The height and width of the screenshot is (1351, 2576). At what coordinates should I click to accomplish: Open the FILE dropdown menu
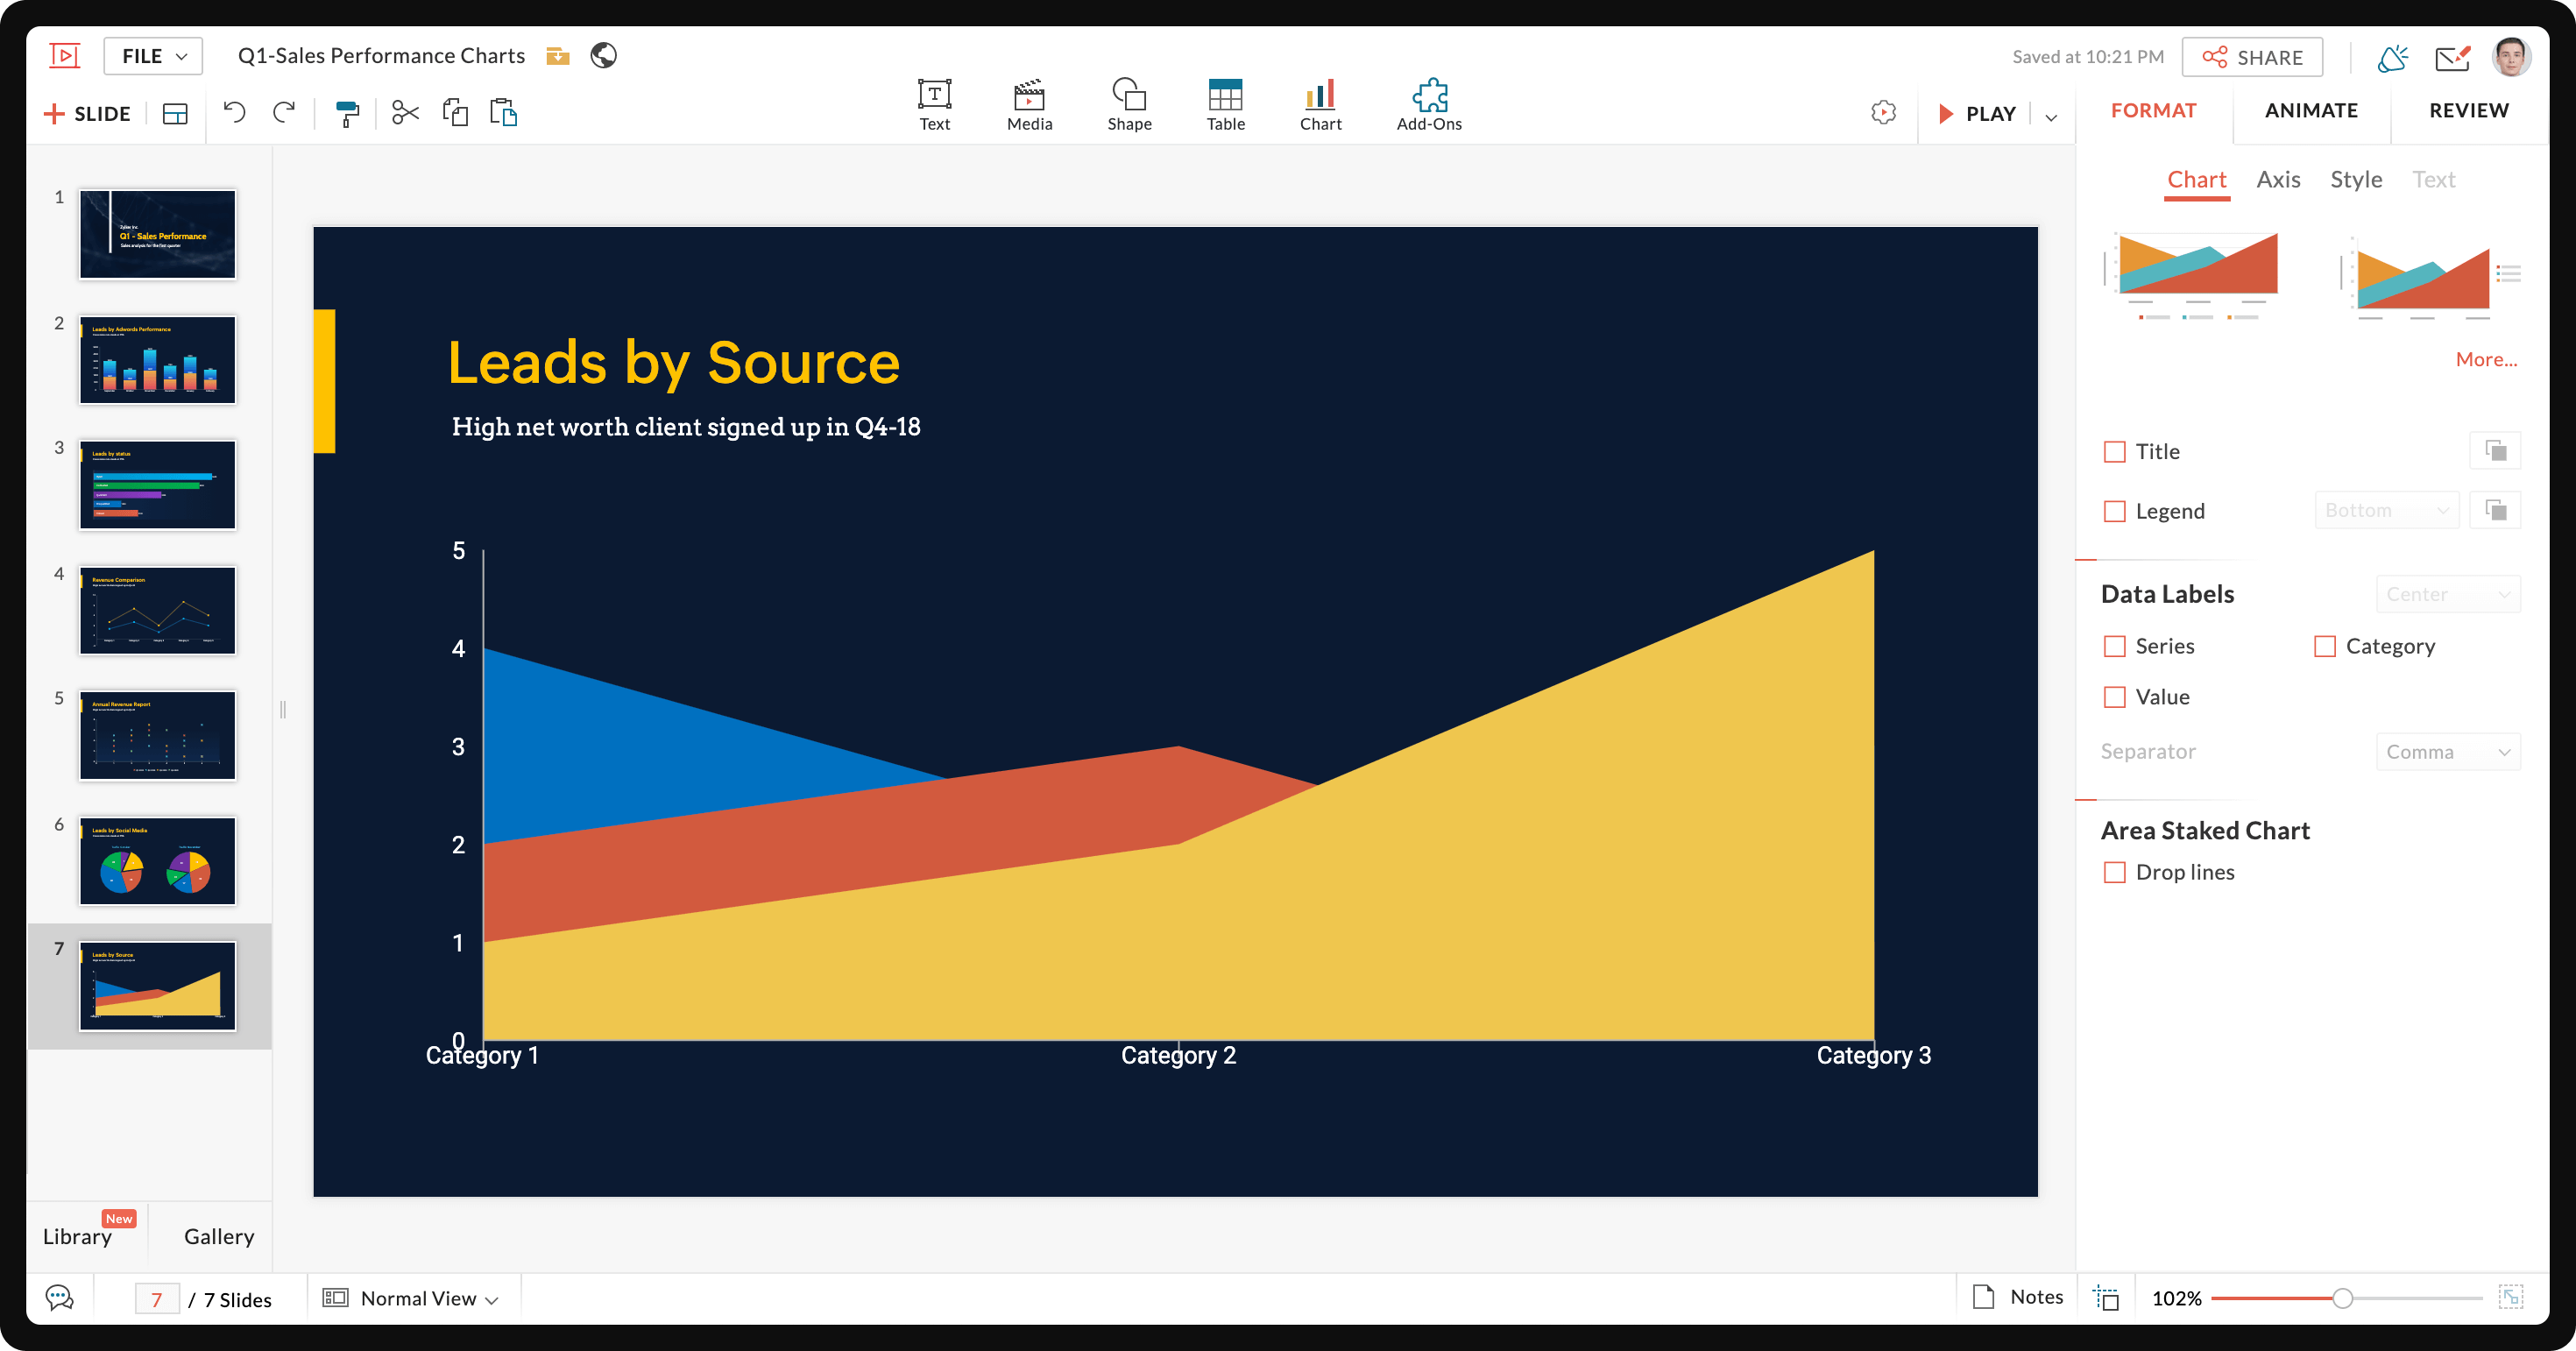pyautogui.click(x=153, y=56)
